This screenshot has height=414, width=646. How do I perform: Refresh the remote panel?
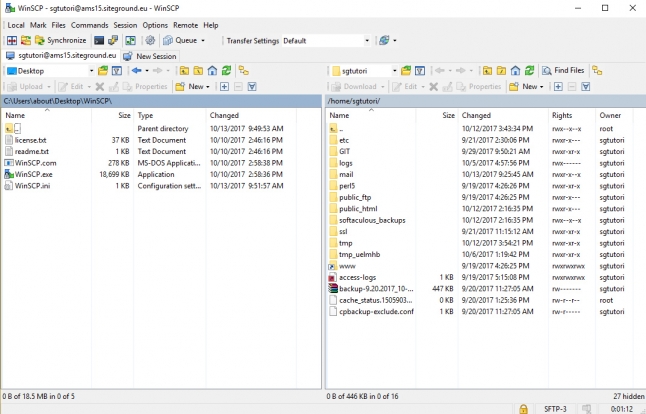coord(529,71)
